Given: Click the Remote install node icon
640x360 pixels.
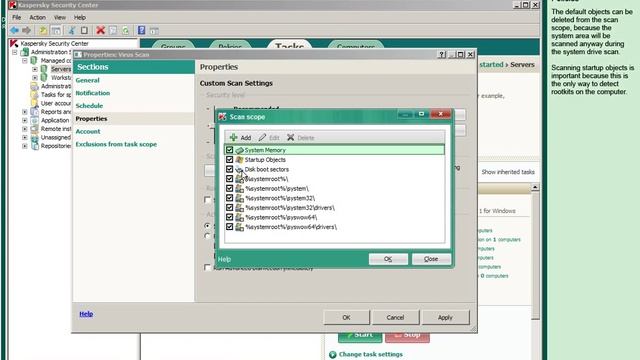Looking at the screenshot, I should pos(35,129).
